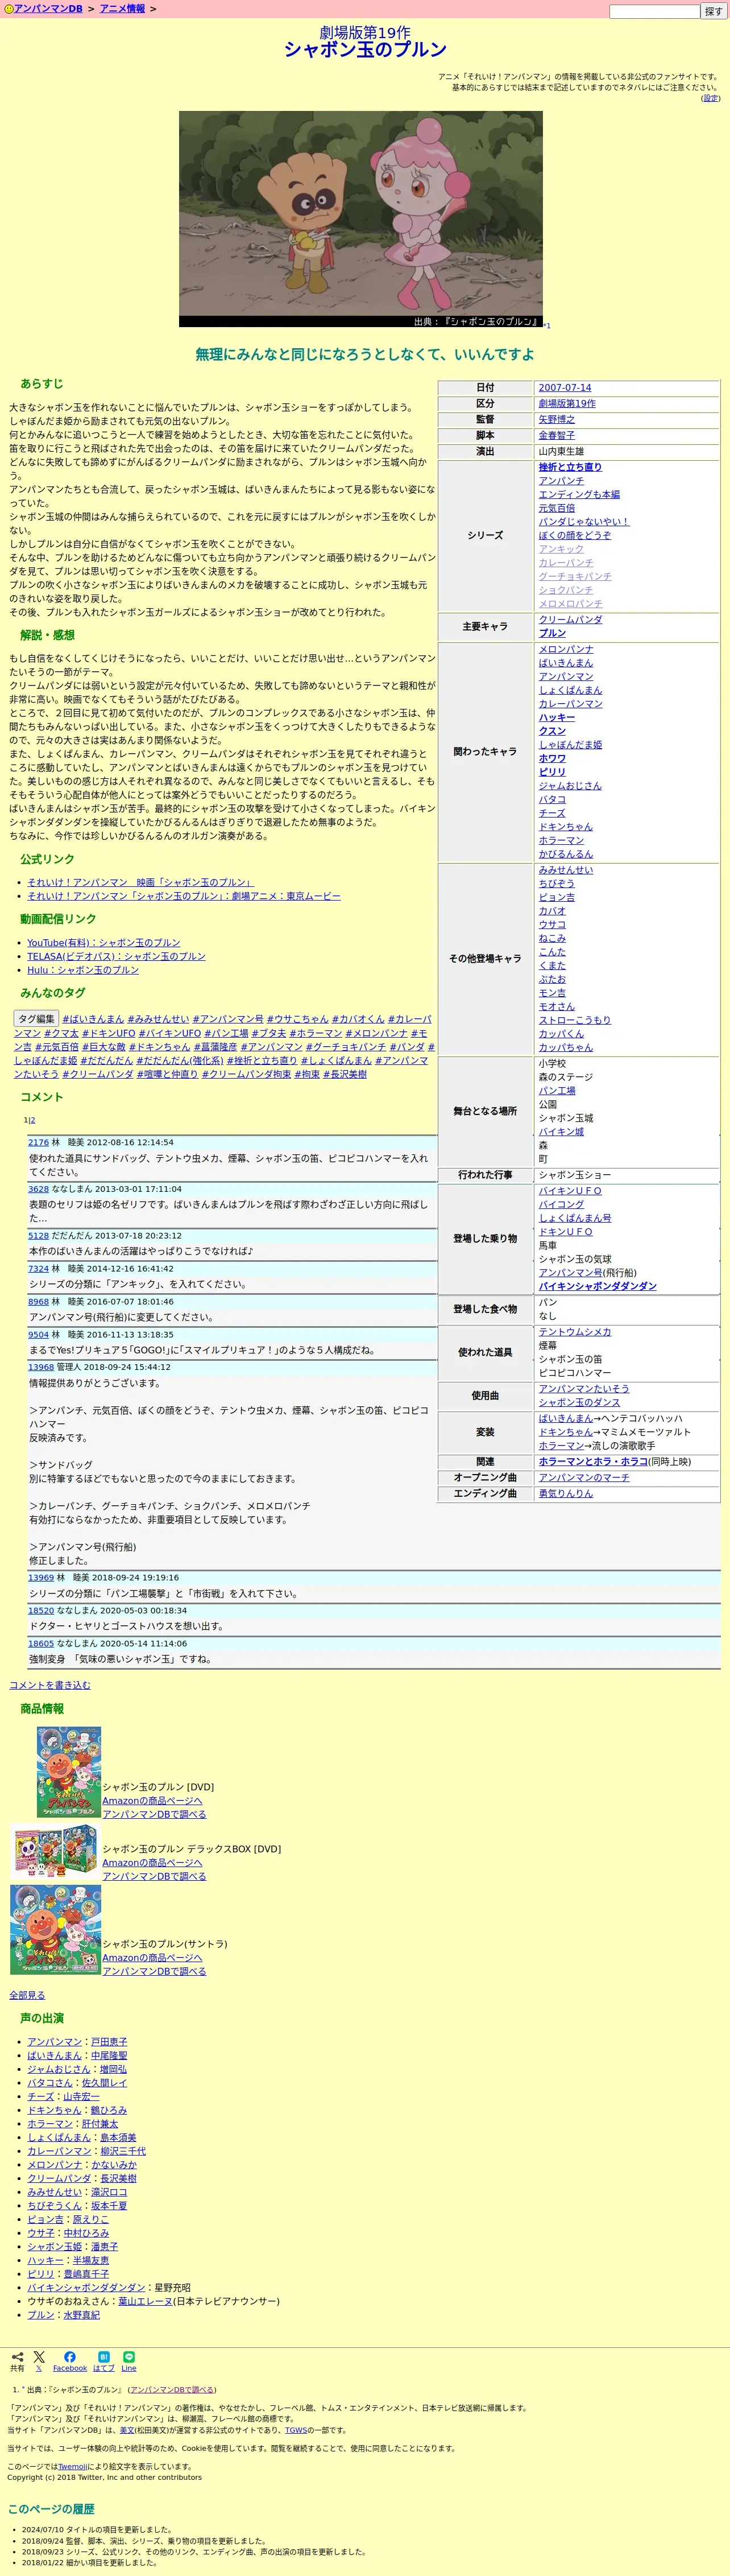Open Hulu streaming link
The height and width of the screenshot is (2576, 730).
pos(83,970)
